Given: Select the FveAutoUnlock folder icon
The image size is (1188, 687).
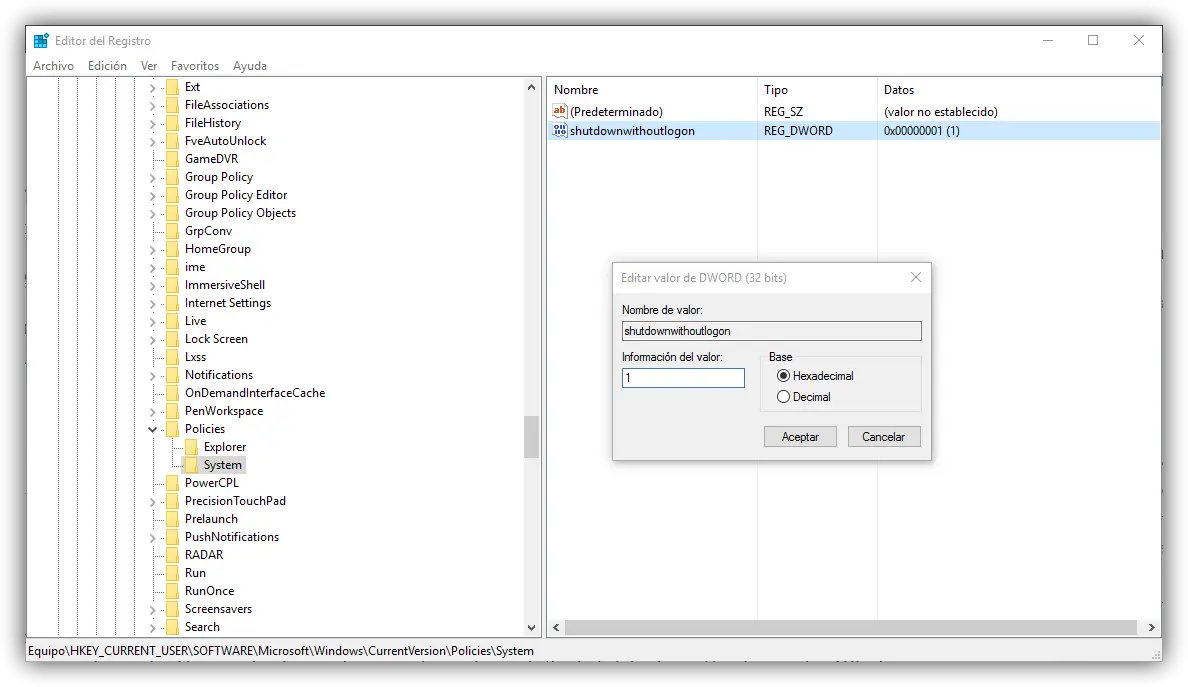Looking at the screenshot, I should (173, 141).
